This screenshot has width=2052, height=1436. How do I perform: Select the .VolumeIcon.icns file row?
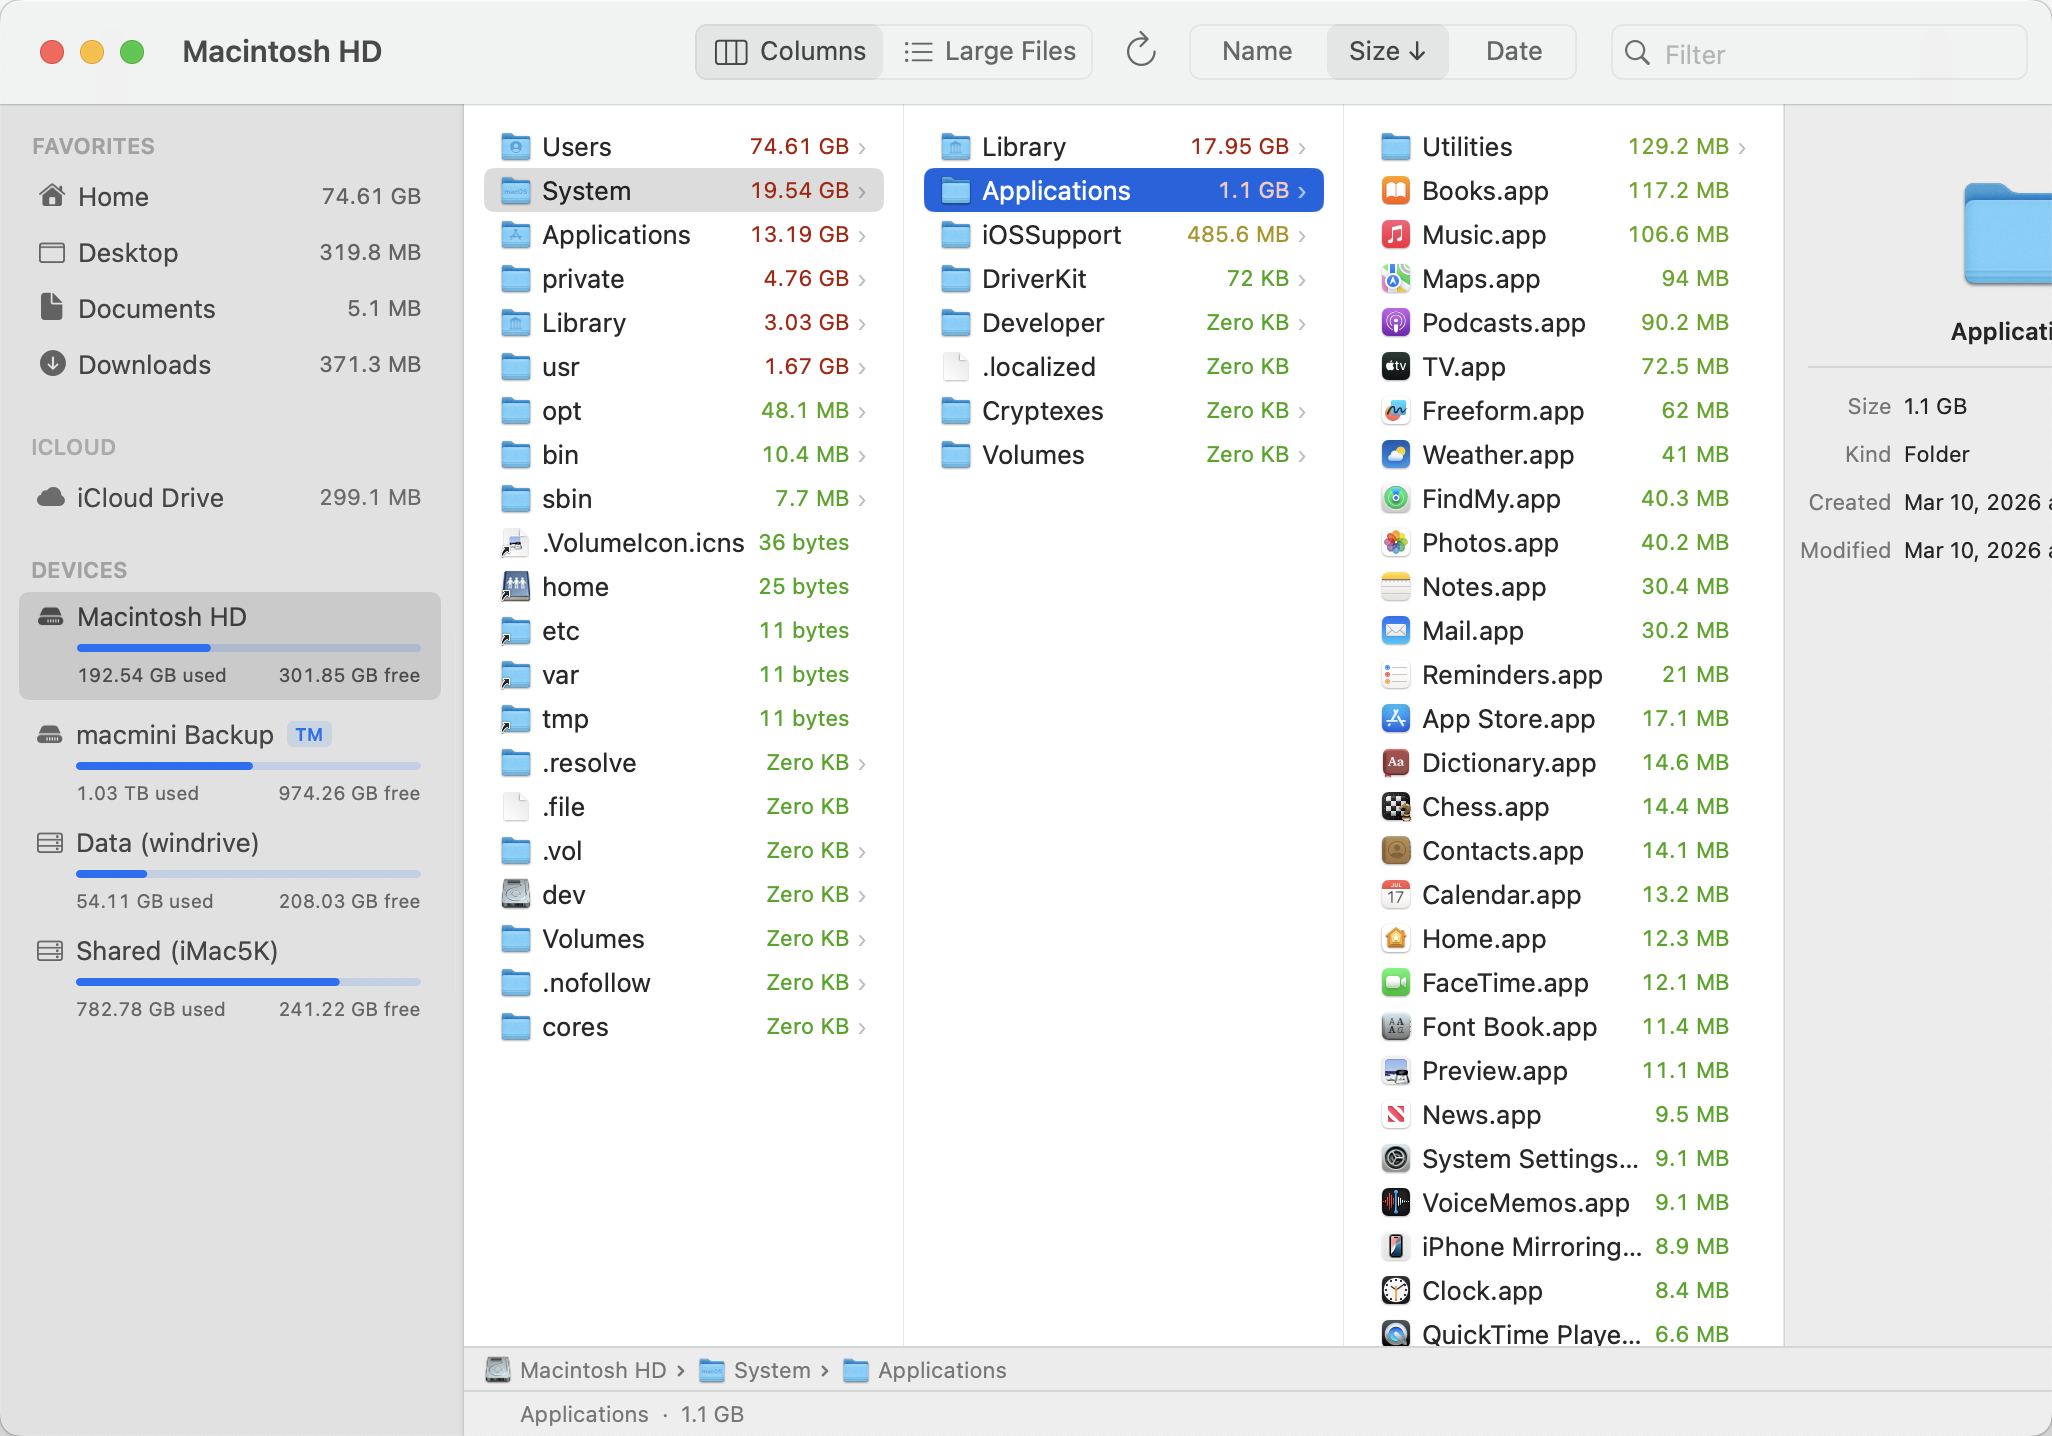click(684, 543)
